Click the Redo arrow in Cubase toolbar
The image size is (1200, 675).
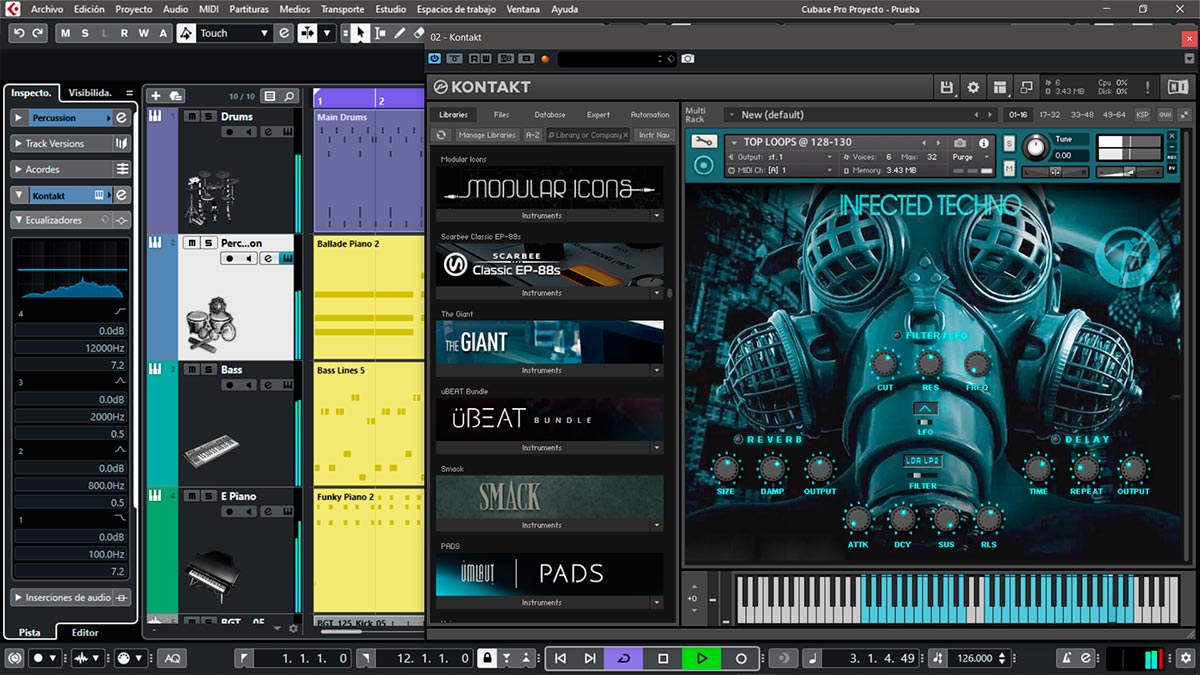pos(38,33)
